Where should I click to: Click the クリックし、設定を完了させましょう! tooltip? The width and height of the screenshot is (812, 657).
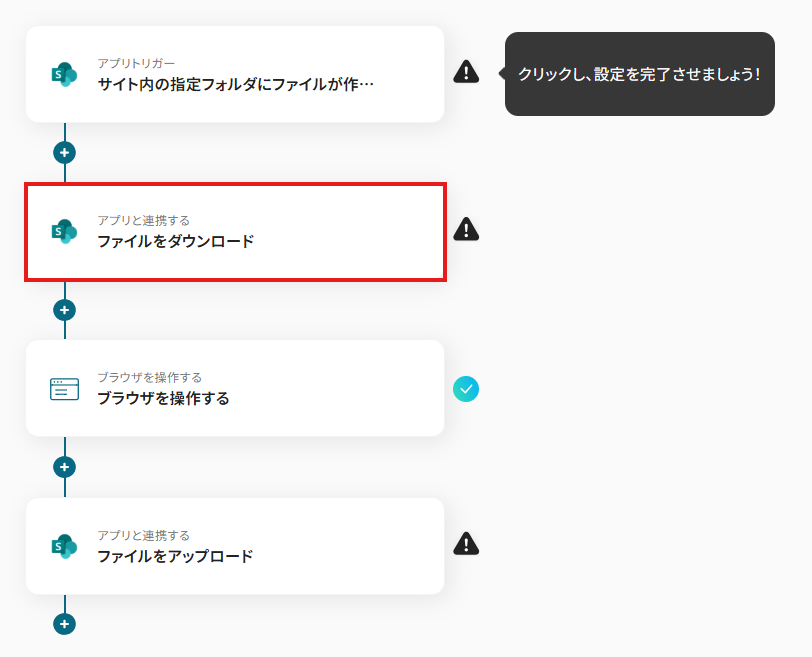pos(640,74)
